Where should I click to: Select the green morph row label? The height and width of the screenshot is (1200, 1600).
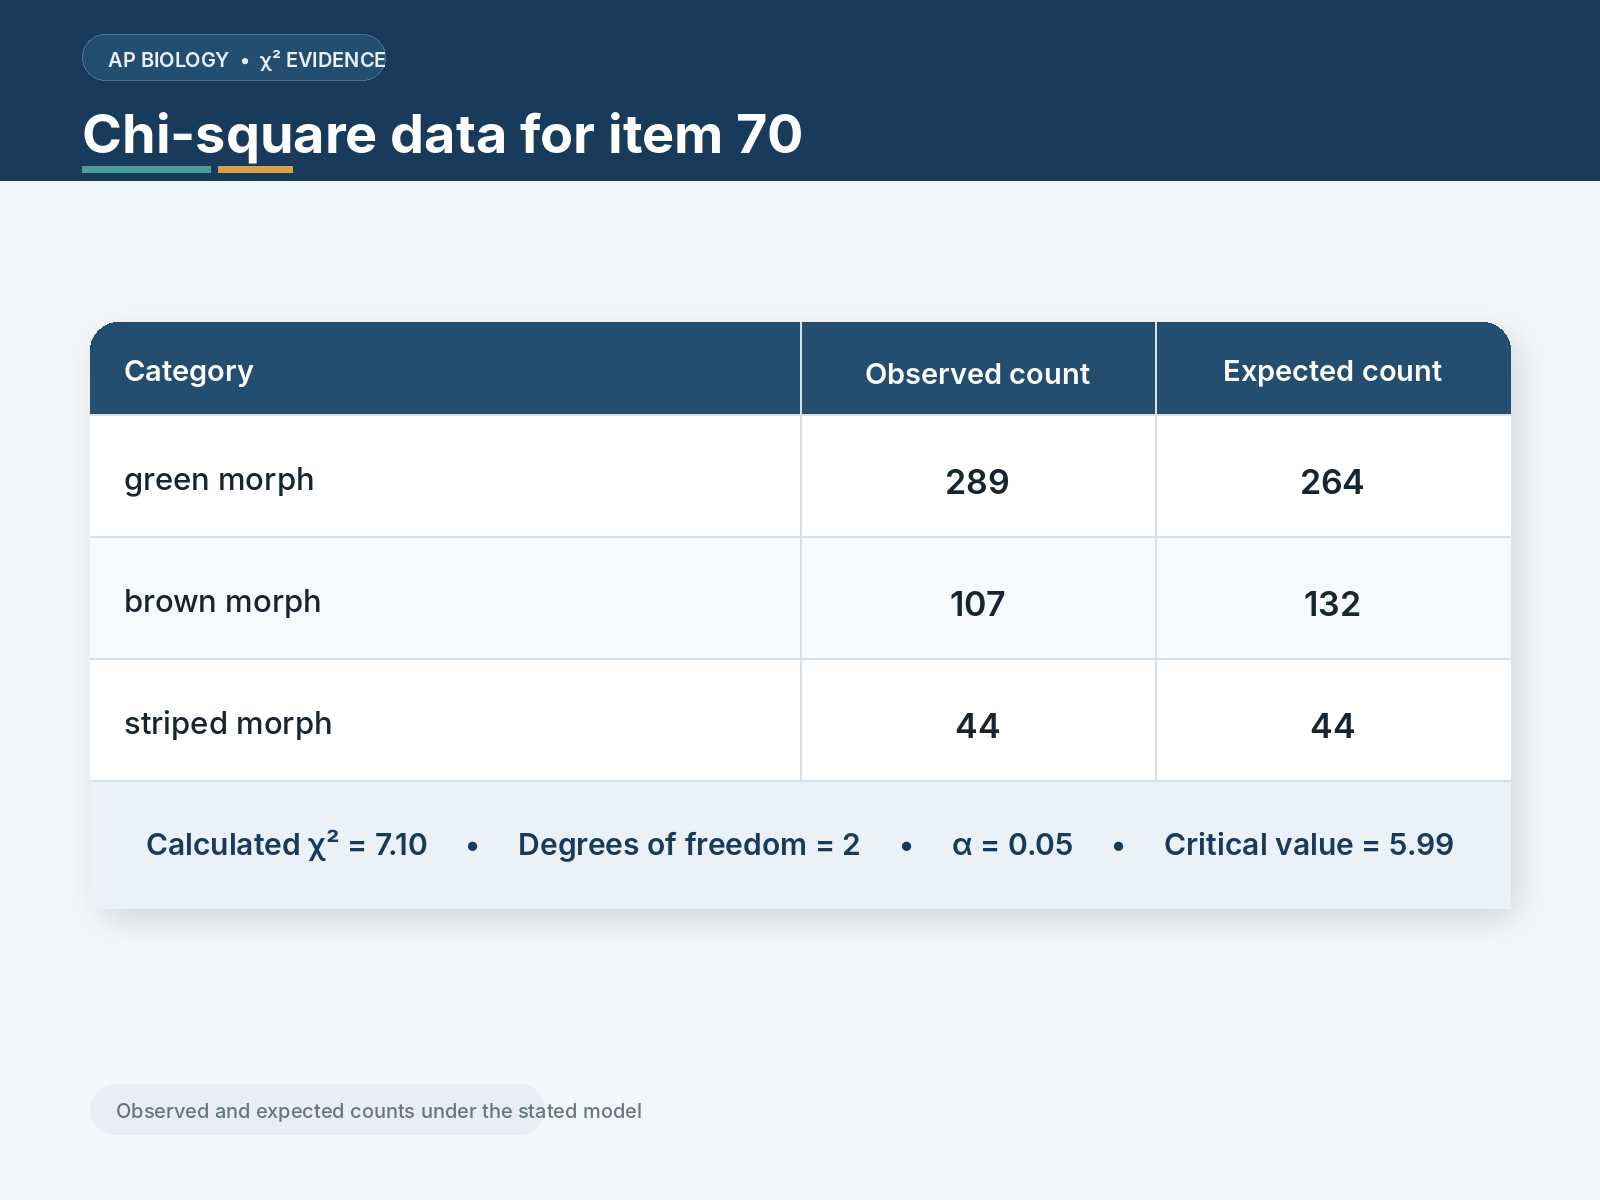tap(219, 480)
